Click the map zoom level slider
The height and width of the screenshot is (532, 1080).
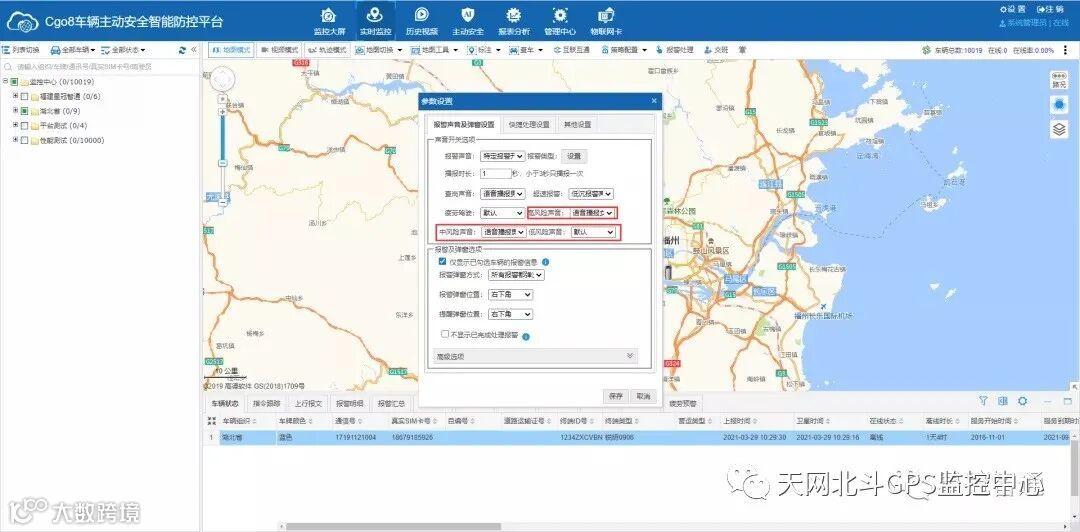click(222, 162)
